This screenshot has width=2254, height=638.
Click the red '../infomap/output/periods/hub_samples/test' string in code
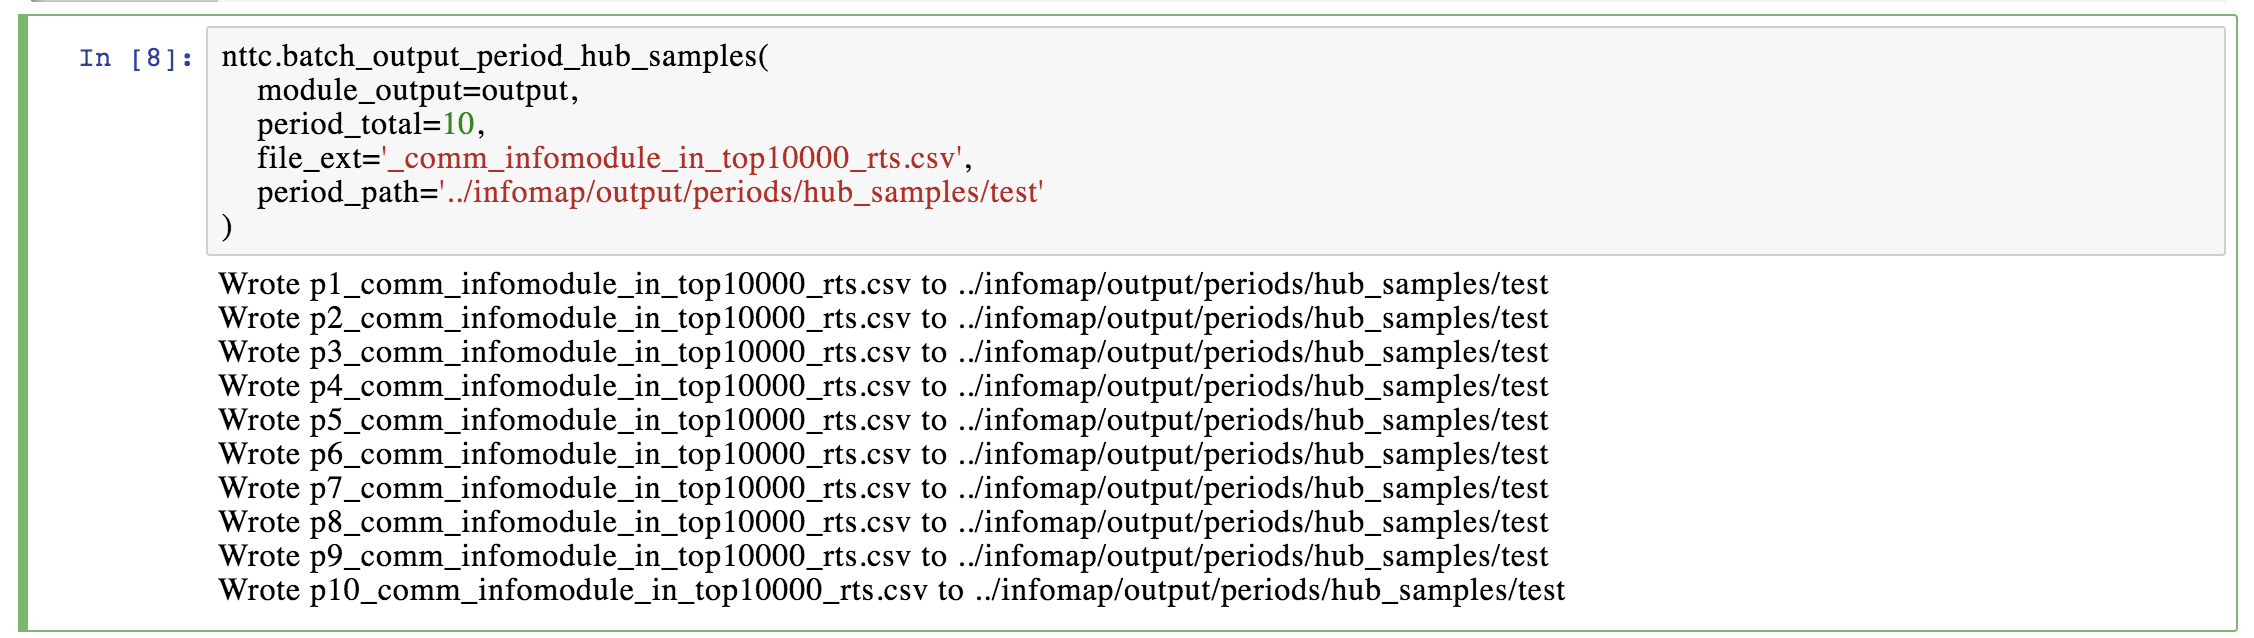[x=741, y=192]
